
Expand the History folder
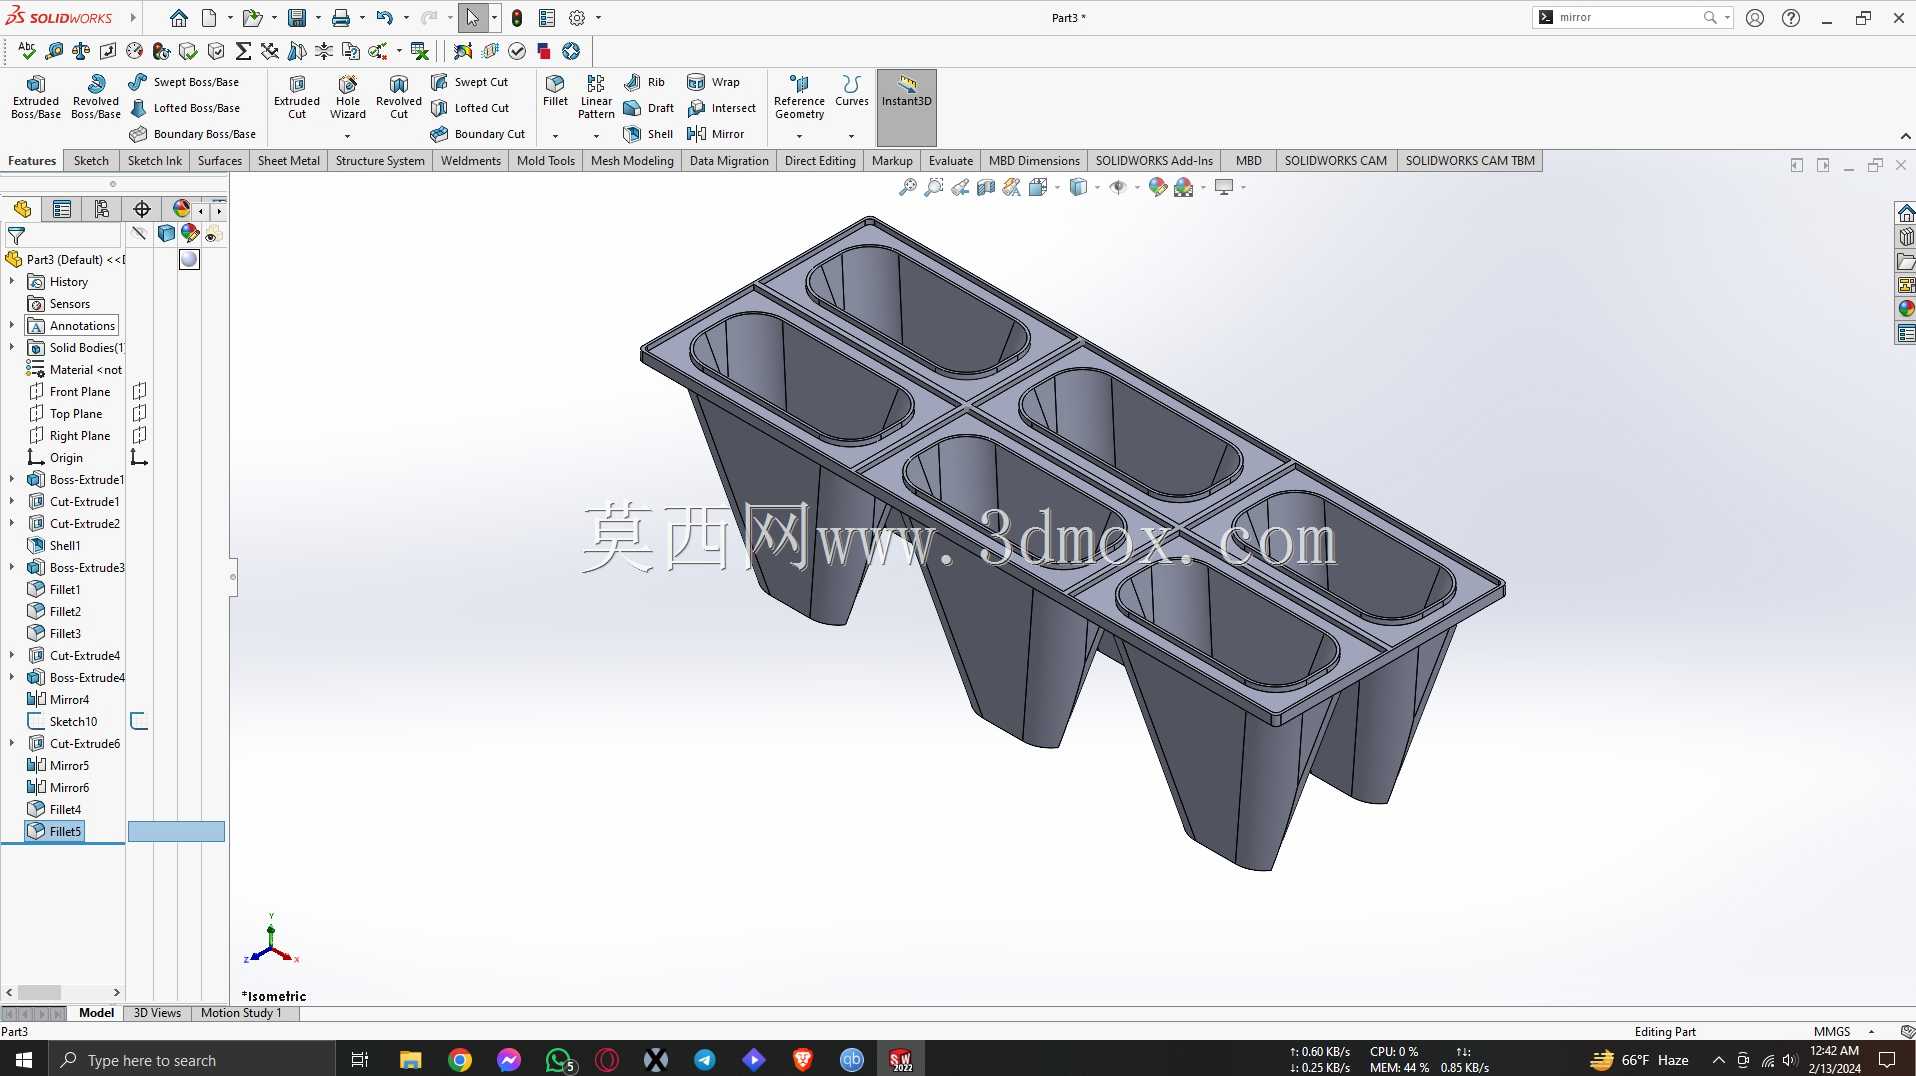click(x=12, y=282)
